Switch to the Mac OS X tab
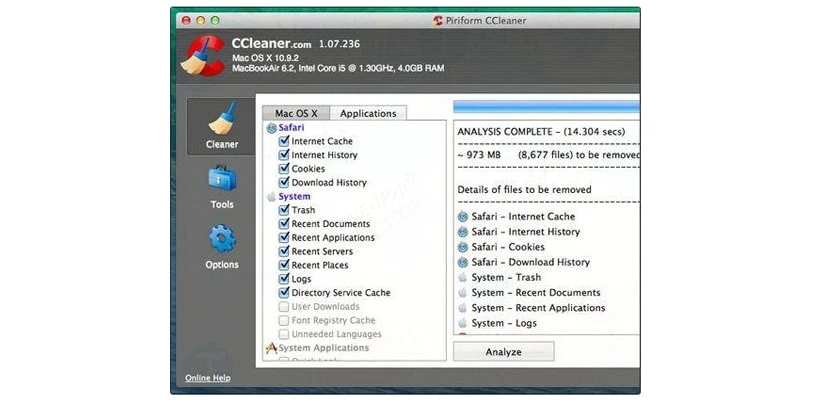Viewport: 840px width, 400px height. click(296, 114)
